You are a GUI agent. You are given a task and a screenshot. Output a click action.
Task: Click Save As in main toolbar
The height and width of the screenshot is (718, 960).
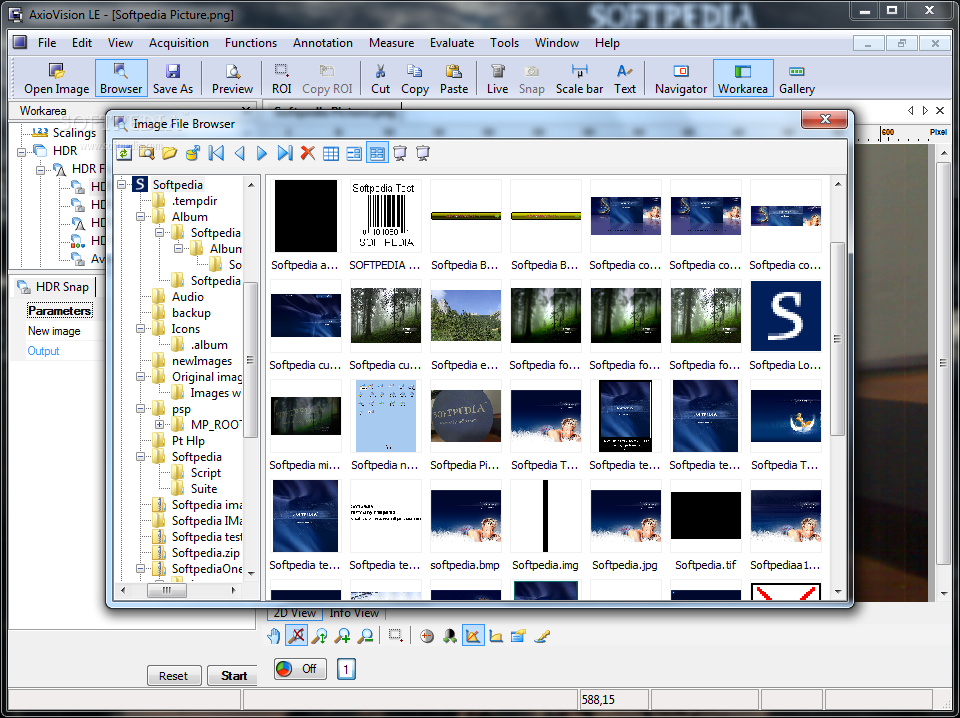[173, 78]
